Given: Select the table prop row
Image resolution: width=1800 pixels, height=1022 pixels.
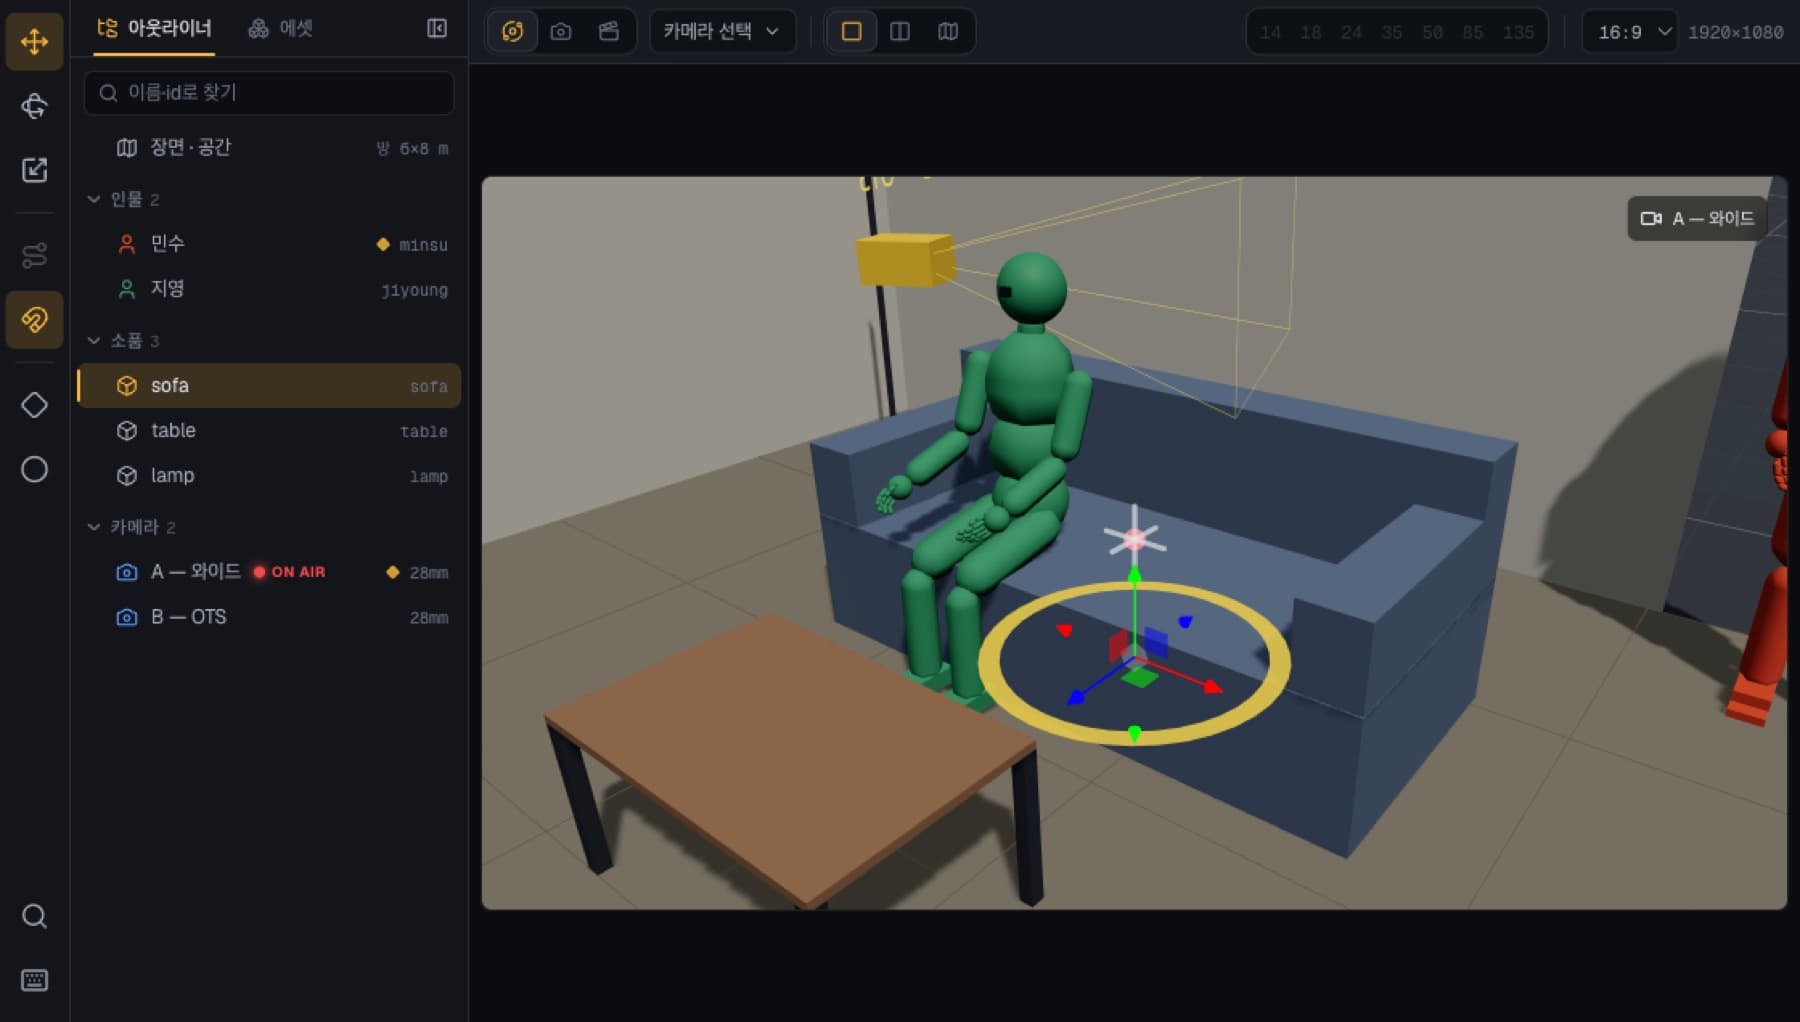Looking at the screenshot, I should pyautogui.click(x=269, y=431).
